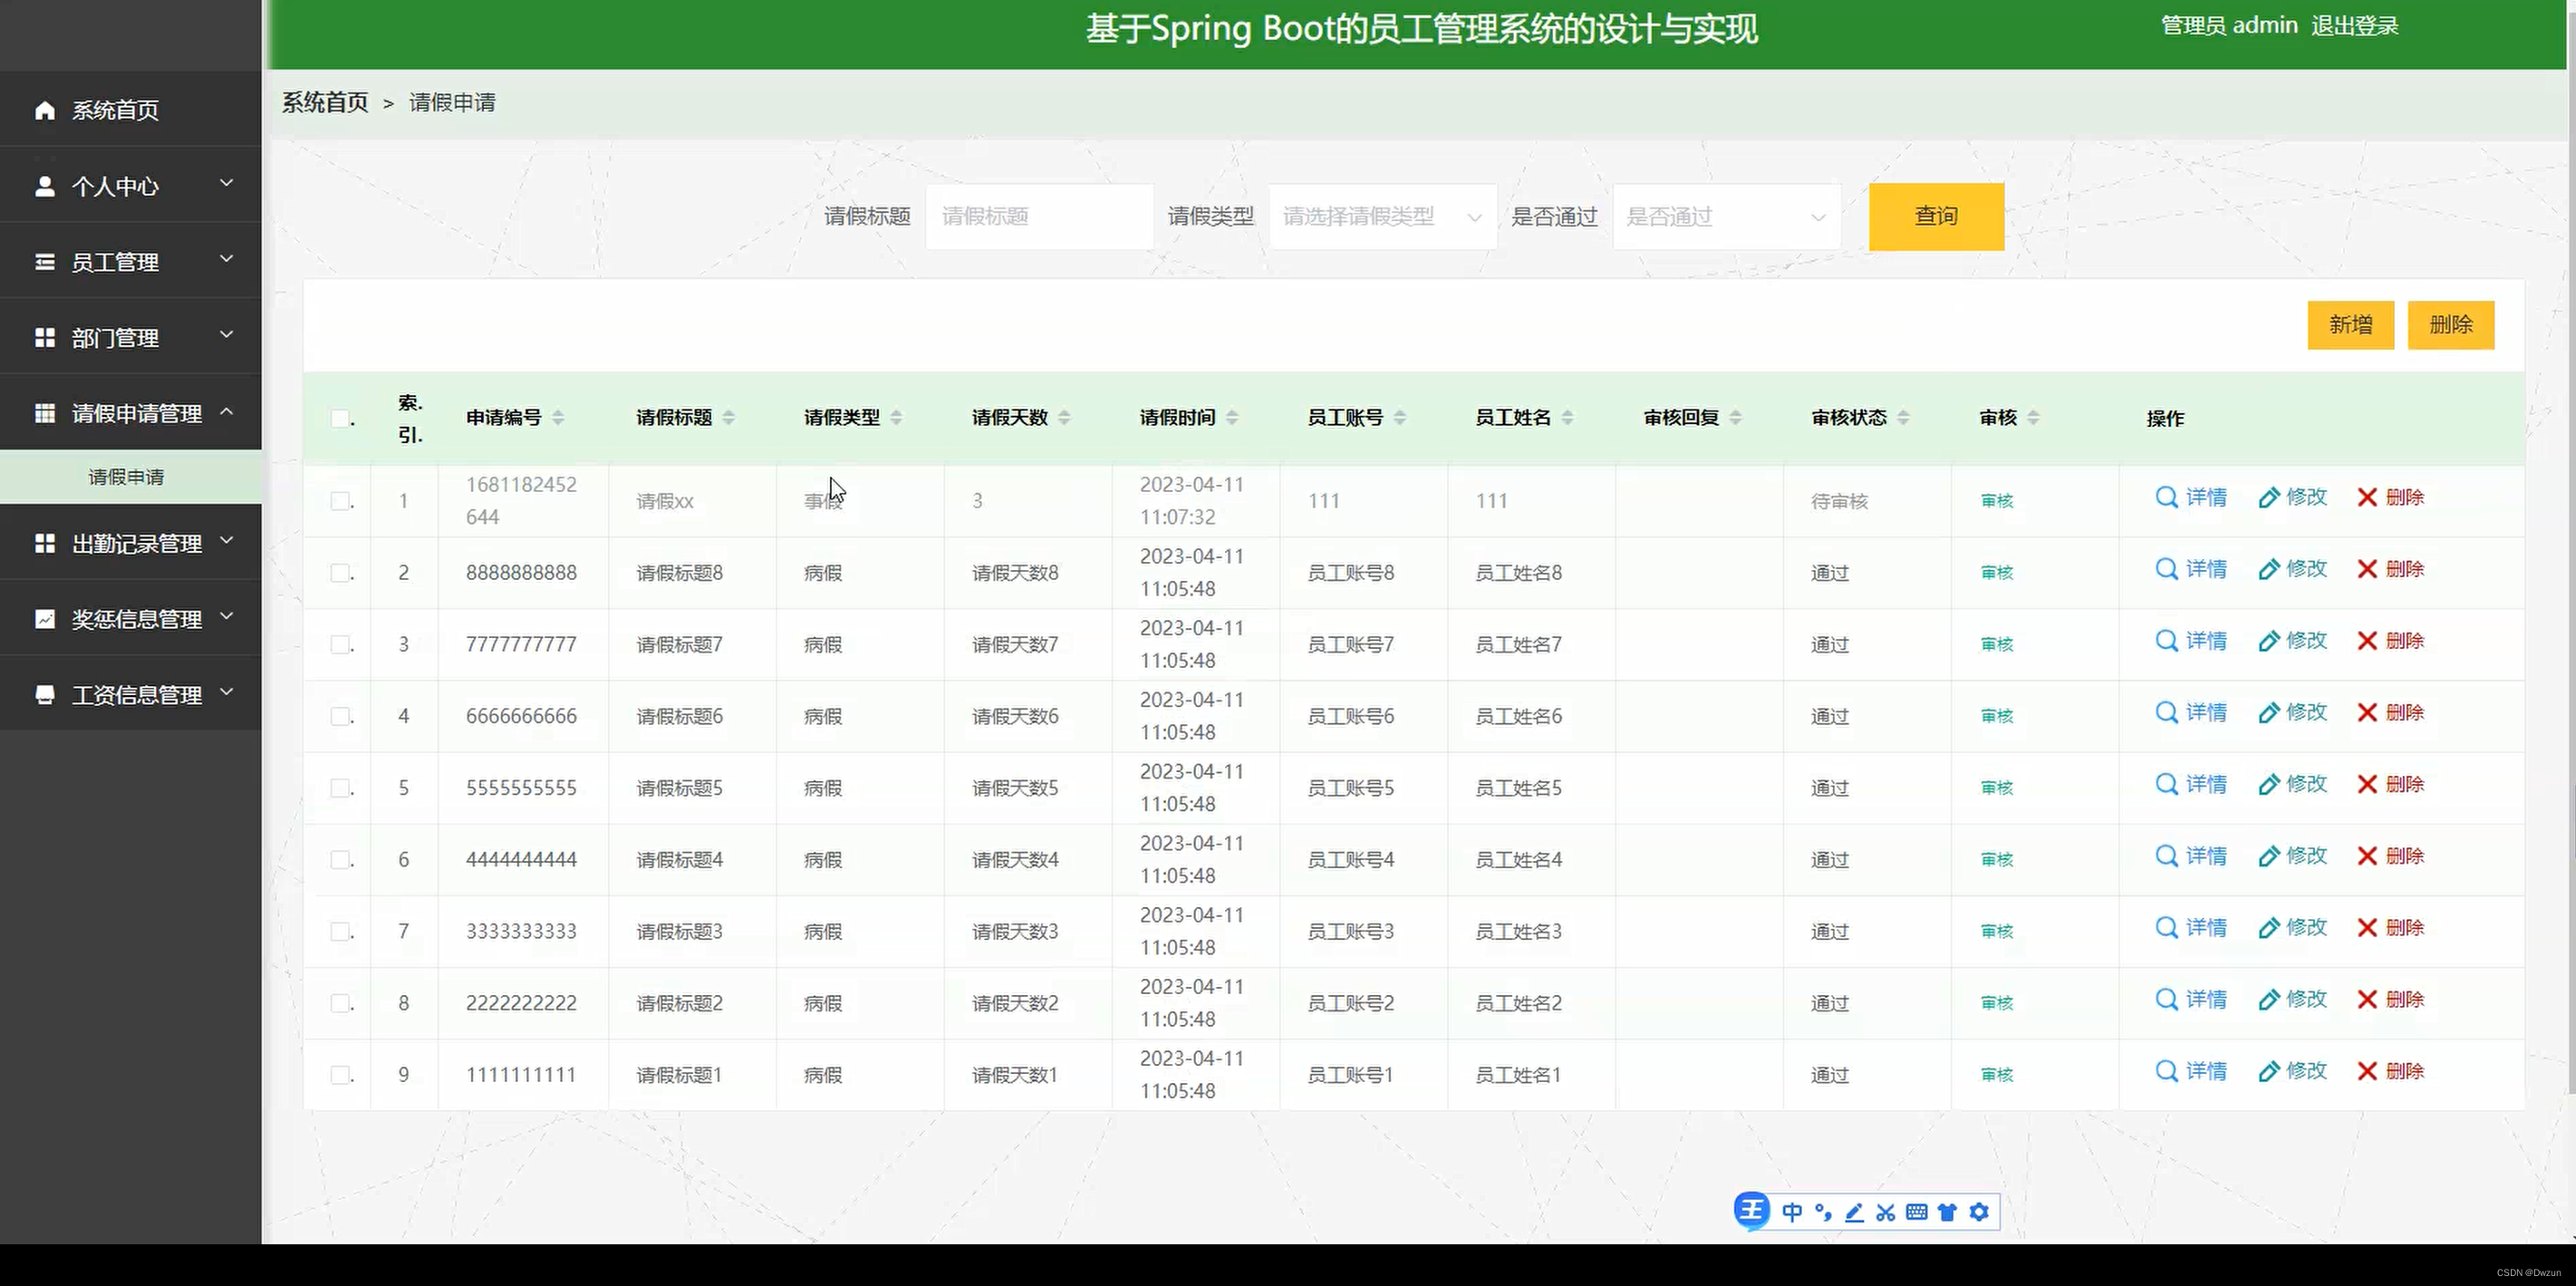Expand the 员工管理 menu chevron

(x=227, y=259)
